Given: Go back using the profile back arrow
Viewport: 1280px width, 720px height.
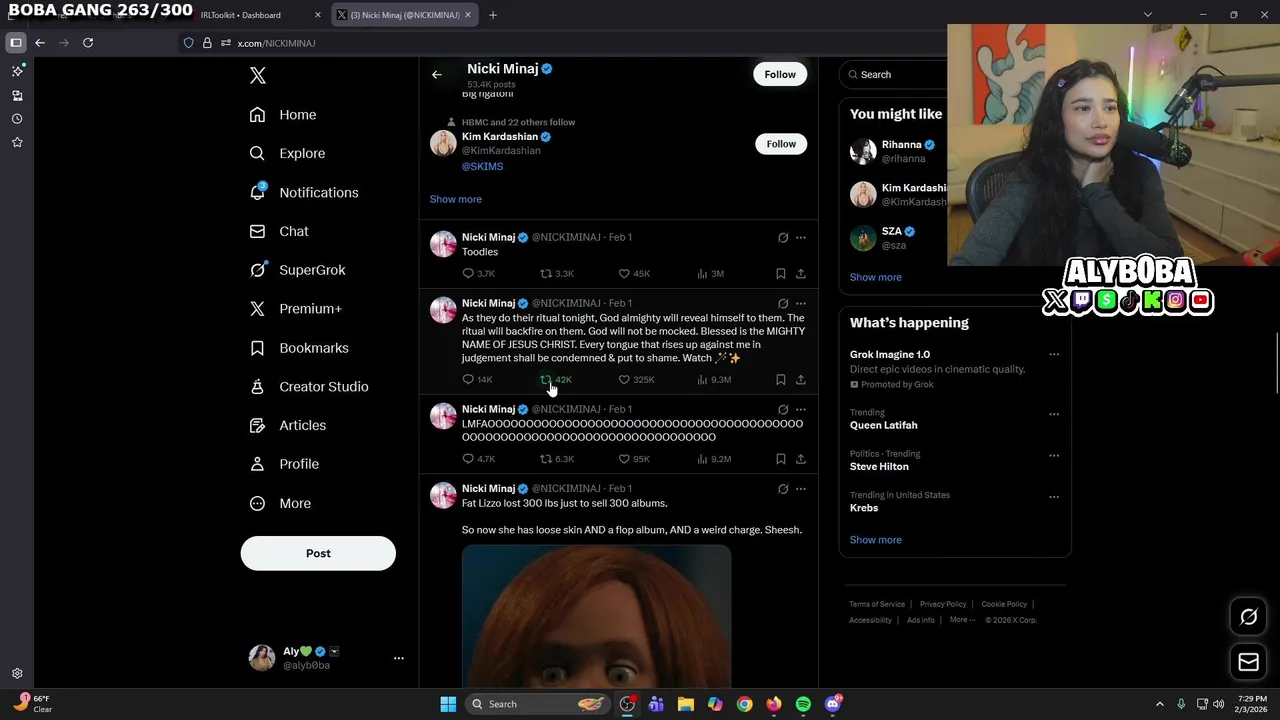Looking at the screenshot, I should 437,75.
